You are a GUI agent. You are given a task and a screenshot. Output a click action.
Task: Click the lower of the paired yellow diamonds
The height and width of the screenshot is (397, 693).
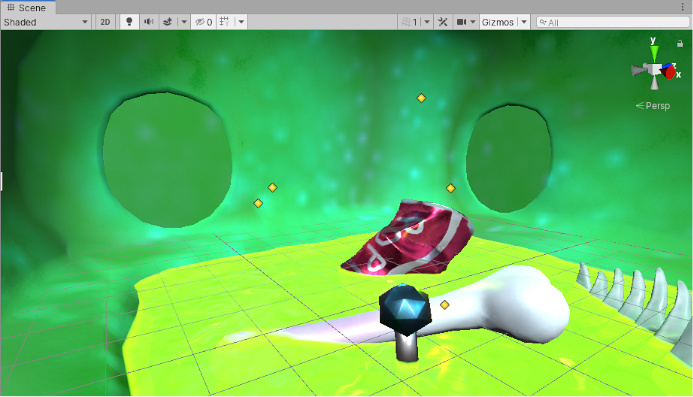tap(258, 203)
